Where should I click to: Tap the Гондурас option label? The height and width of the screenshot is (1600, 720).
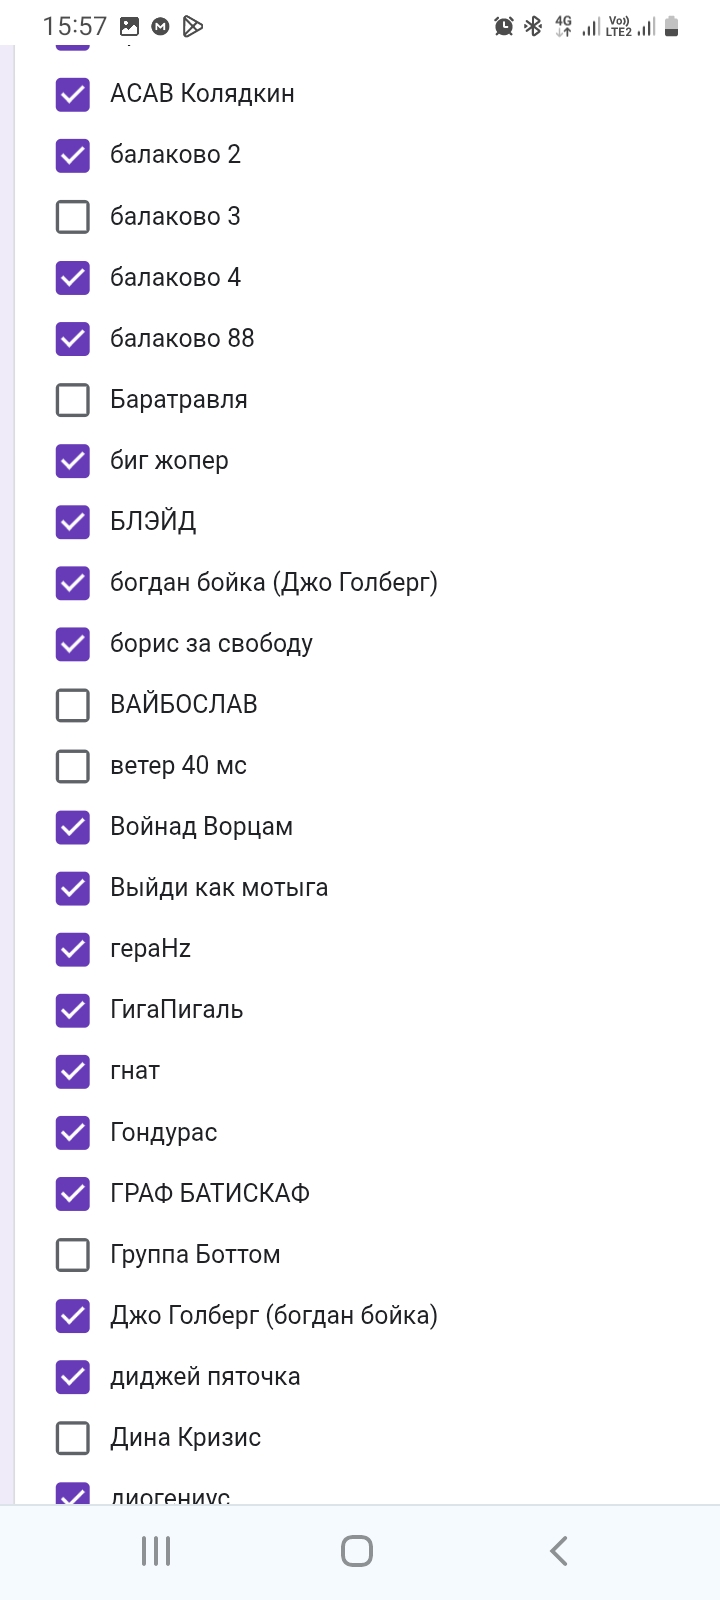pos(164,1132)
